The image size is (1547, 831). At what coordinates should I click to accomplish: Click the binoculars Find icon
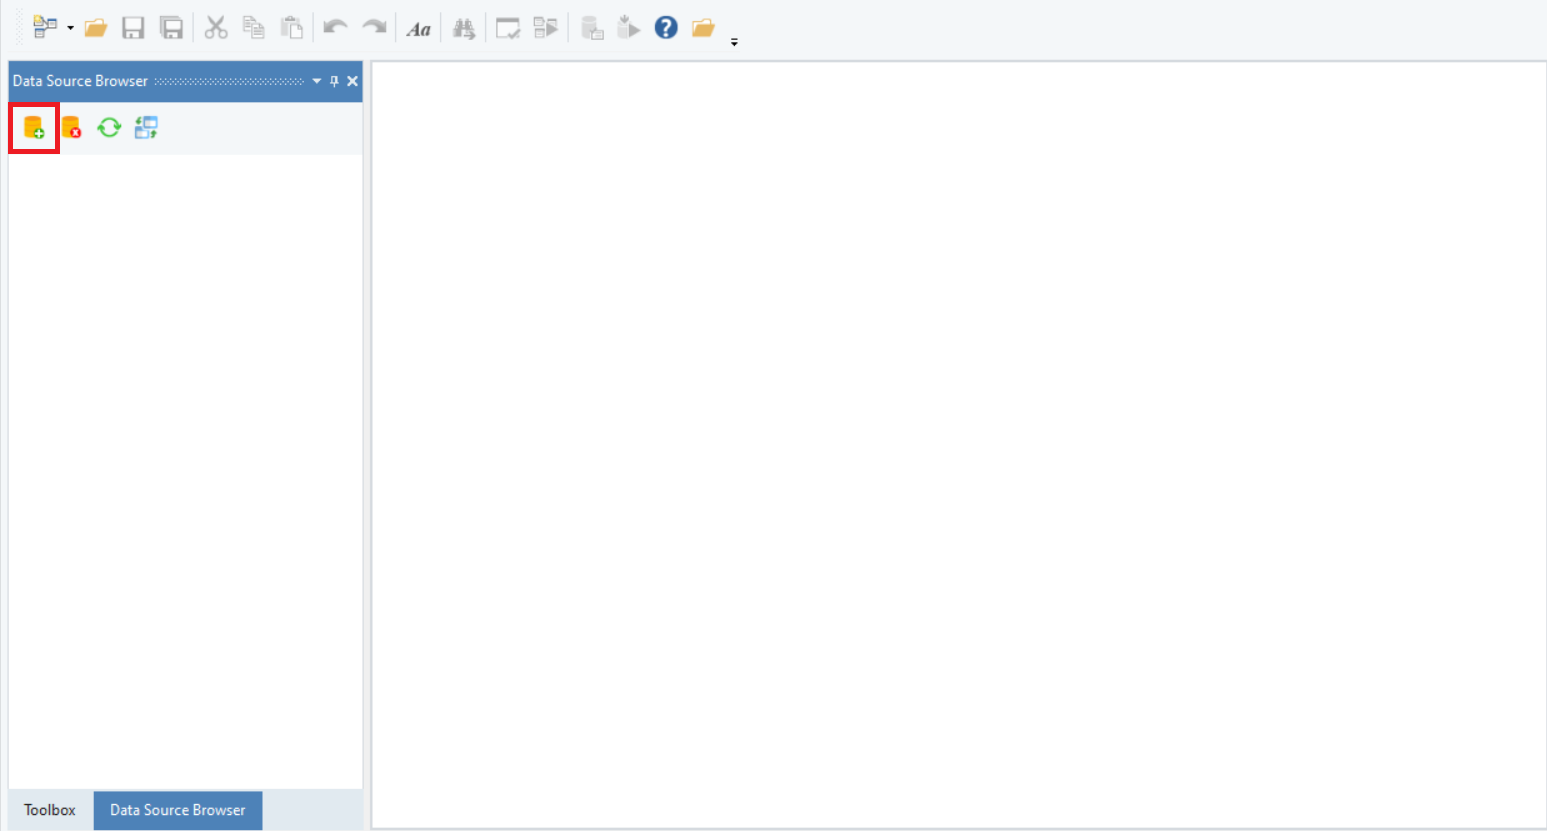coord(463,29)
